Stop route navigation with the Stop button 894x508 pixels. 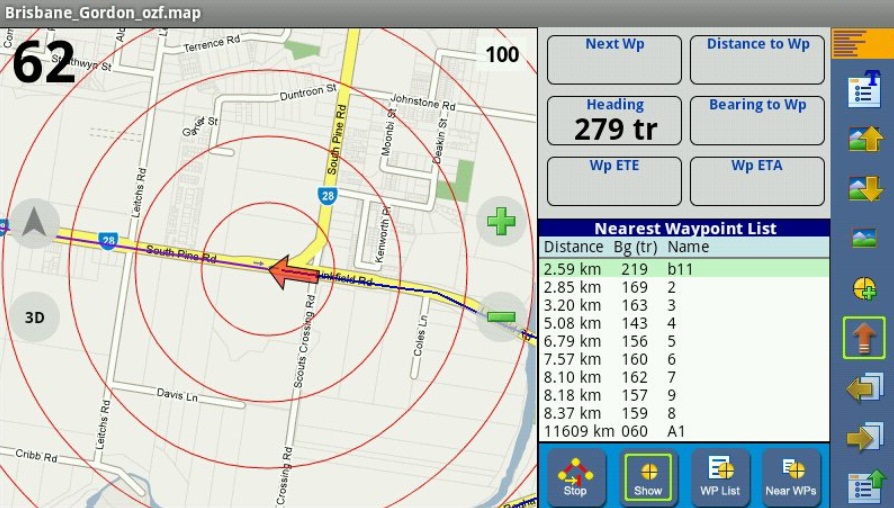tap(575, 476)
